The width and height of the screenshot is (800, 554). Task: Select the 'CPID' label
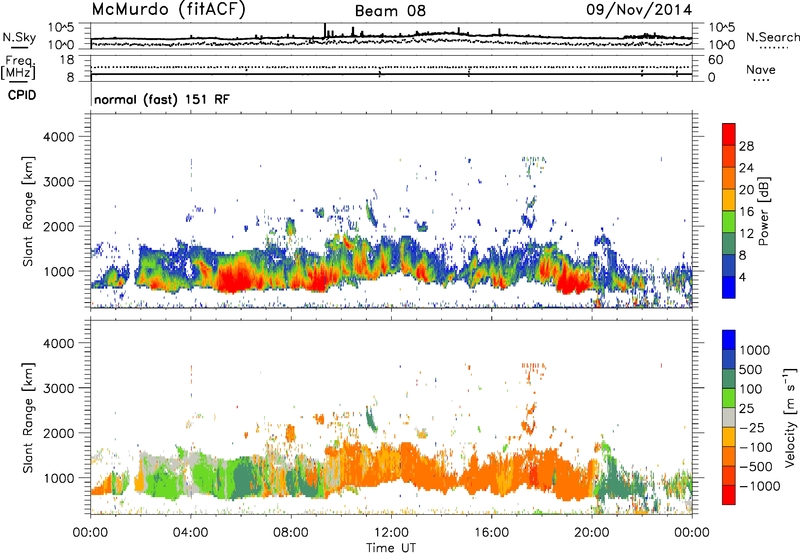coord(22,95)
